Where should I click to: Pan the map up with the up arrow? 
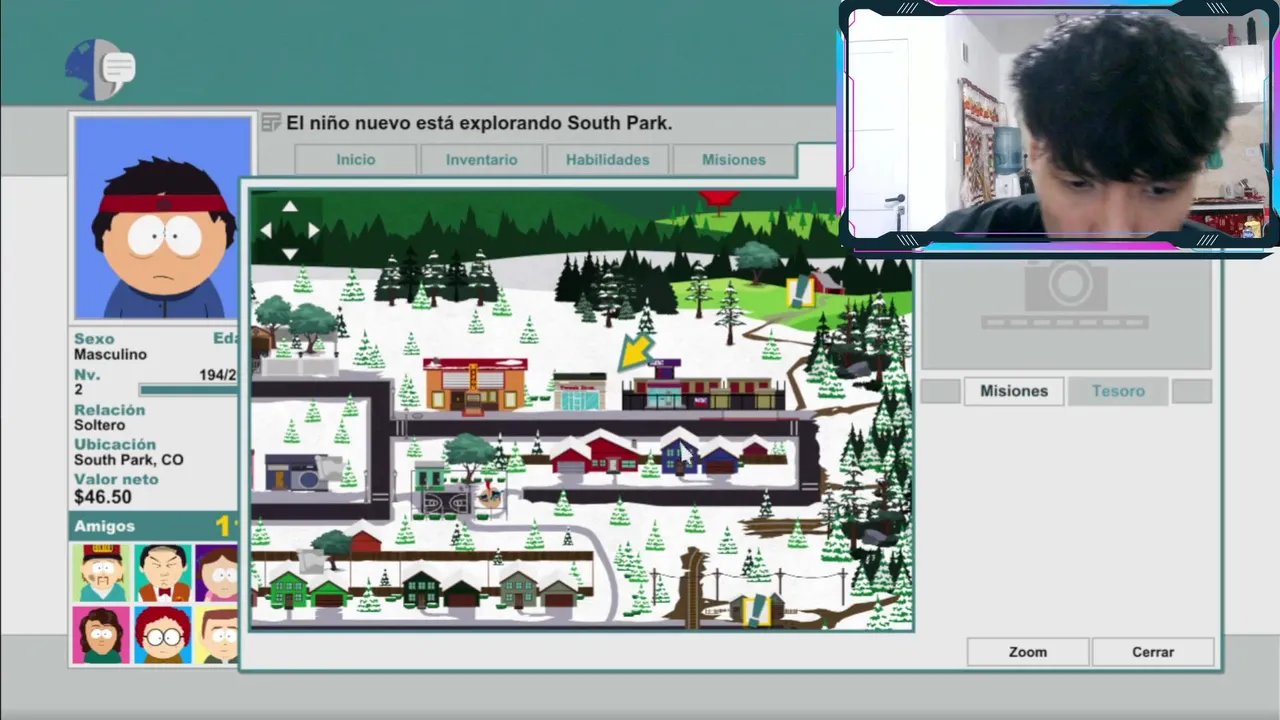coord(290,207)
